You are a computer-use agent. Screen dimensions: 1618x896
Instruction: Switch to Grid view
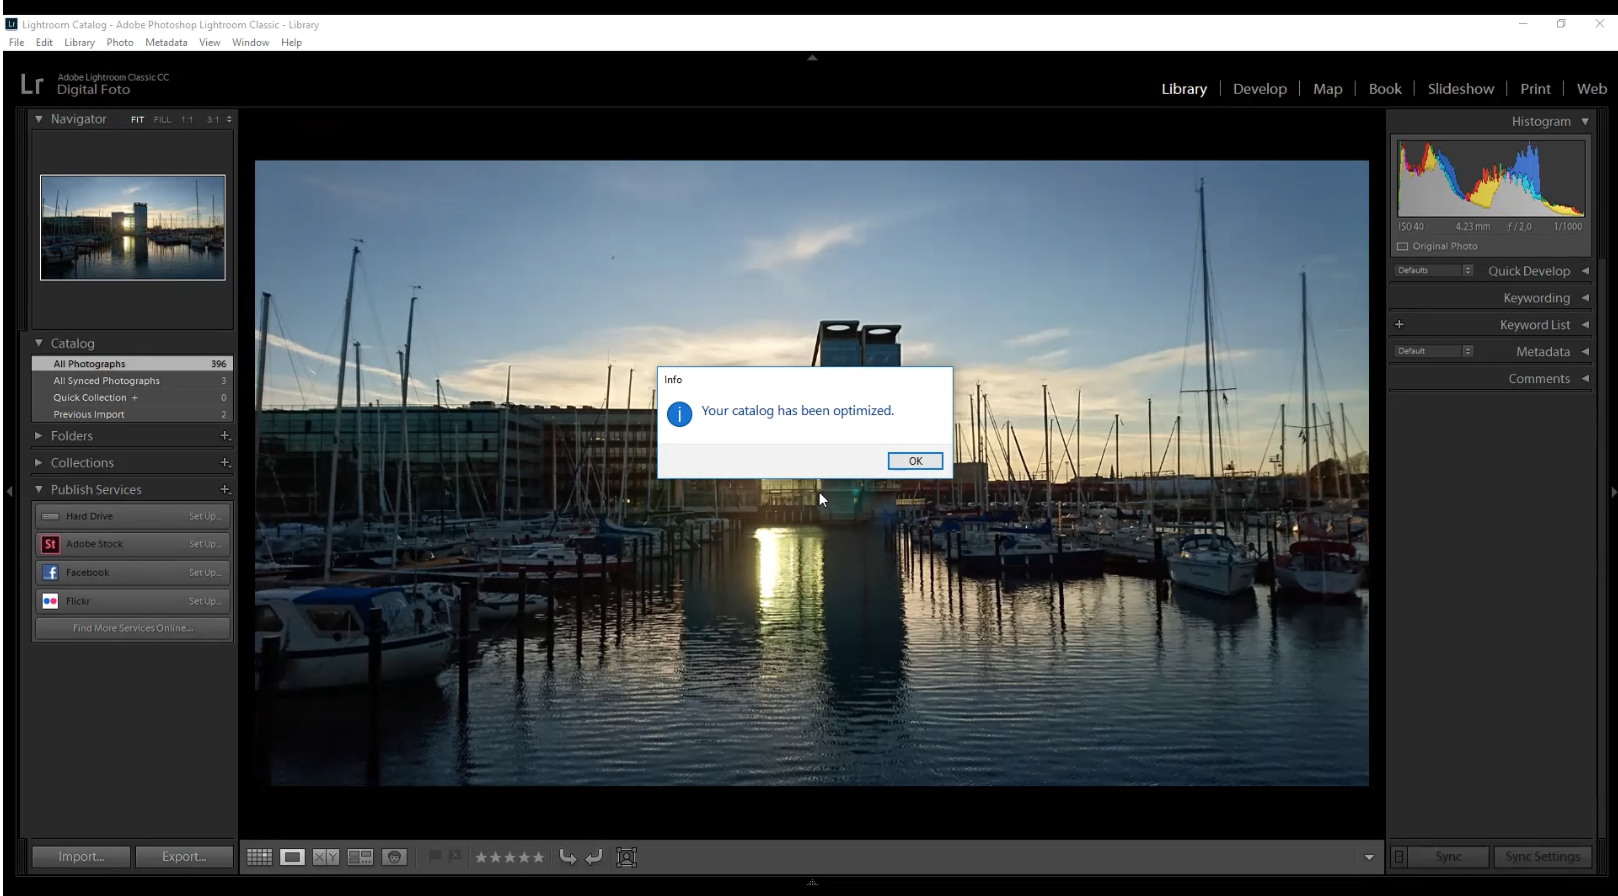click(259, 857)
